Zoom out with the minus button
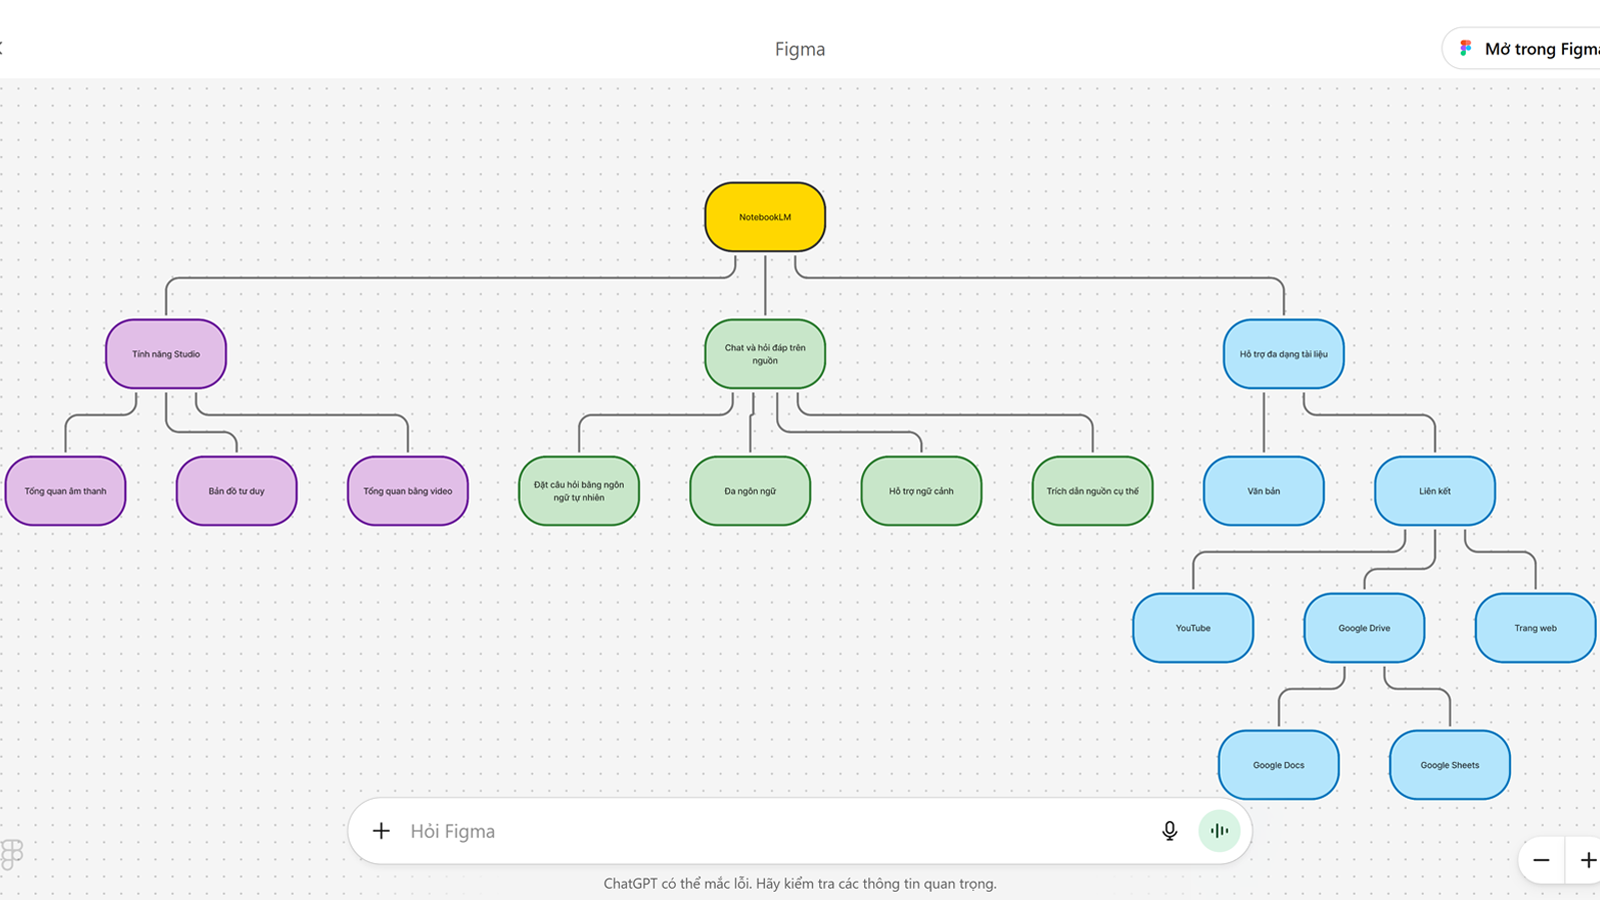The height and width of the screenshot is (900, 1600). tap(1541, 860)
